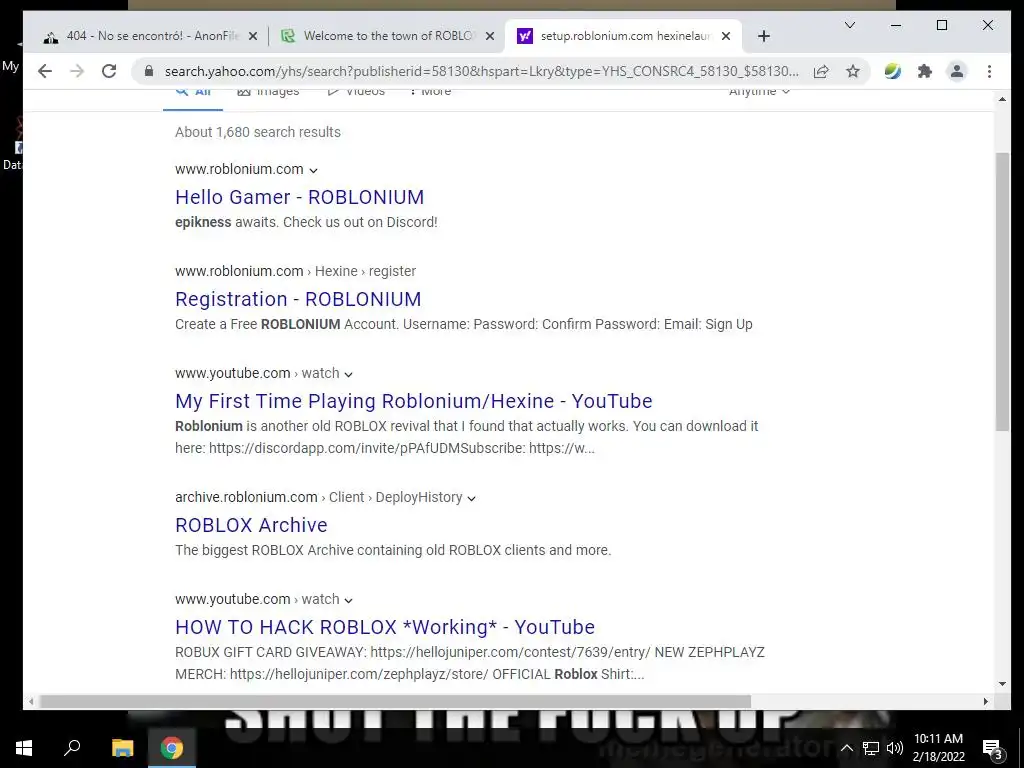
Task: Open the Chrome profile avatar
Action: coord(957,71)
